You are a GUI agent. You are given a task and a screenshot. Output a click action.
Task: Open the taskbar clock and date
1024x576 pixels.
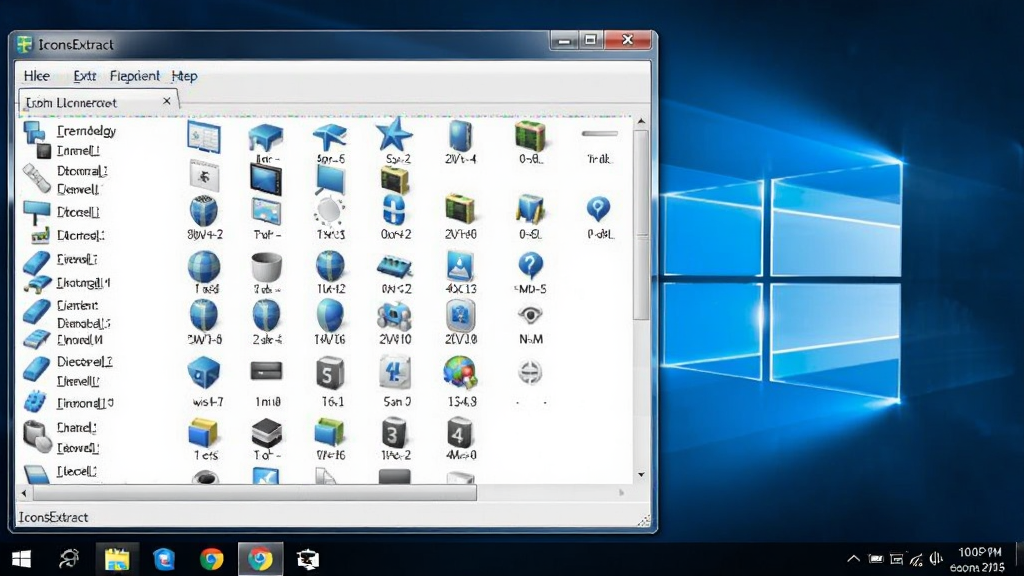978,560
